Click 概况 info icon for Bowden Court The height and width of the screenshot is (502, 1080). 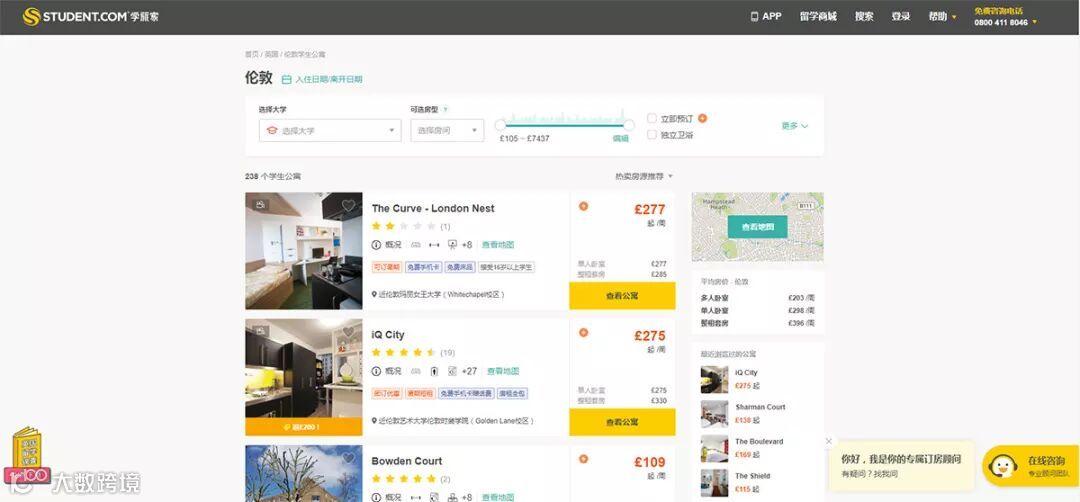click(376, 497)
